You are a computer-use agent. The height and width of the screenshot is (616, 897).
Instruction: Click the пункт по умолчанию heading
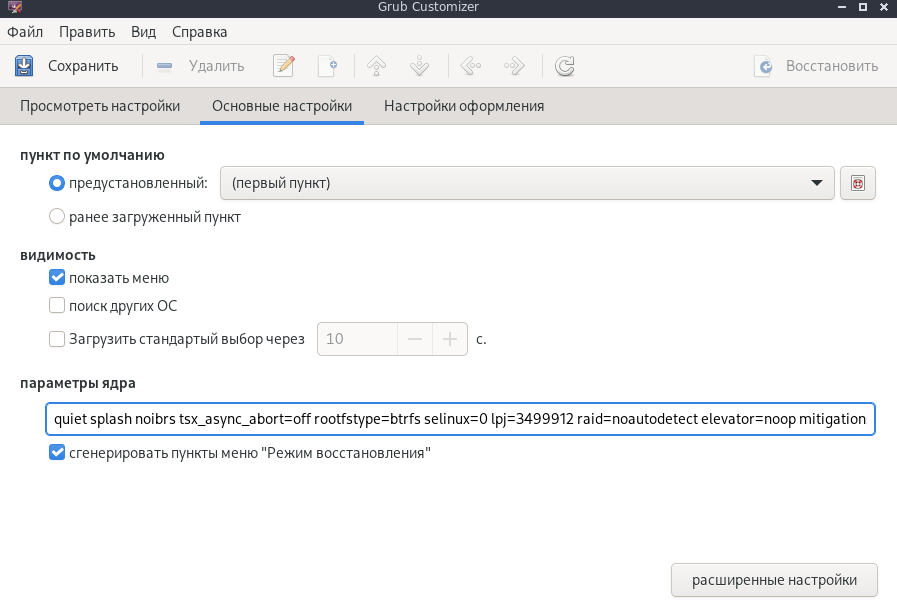tap(92, 155)
